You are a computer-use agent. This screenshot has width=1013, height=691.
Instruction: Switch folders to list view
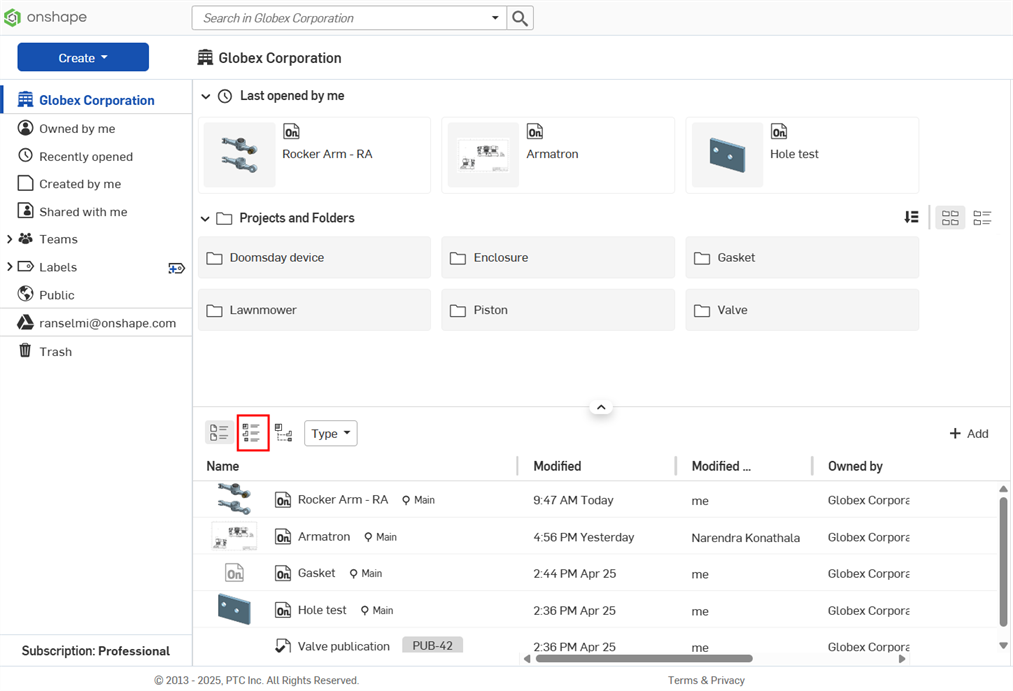[982, 218]
